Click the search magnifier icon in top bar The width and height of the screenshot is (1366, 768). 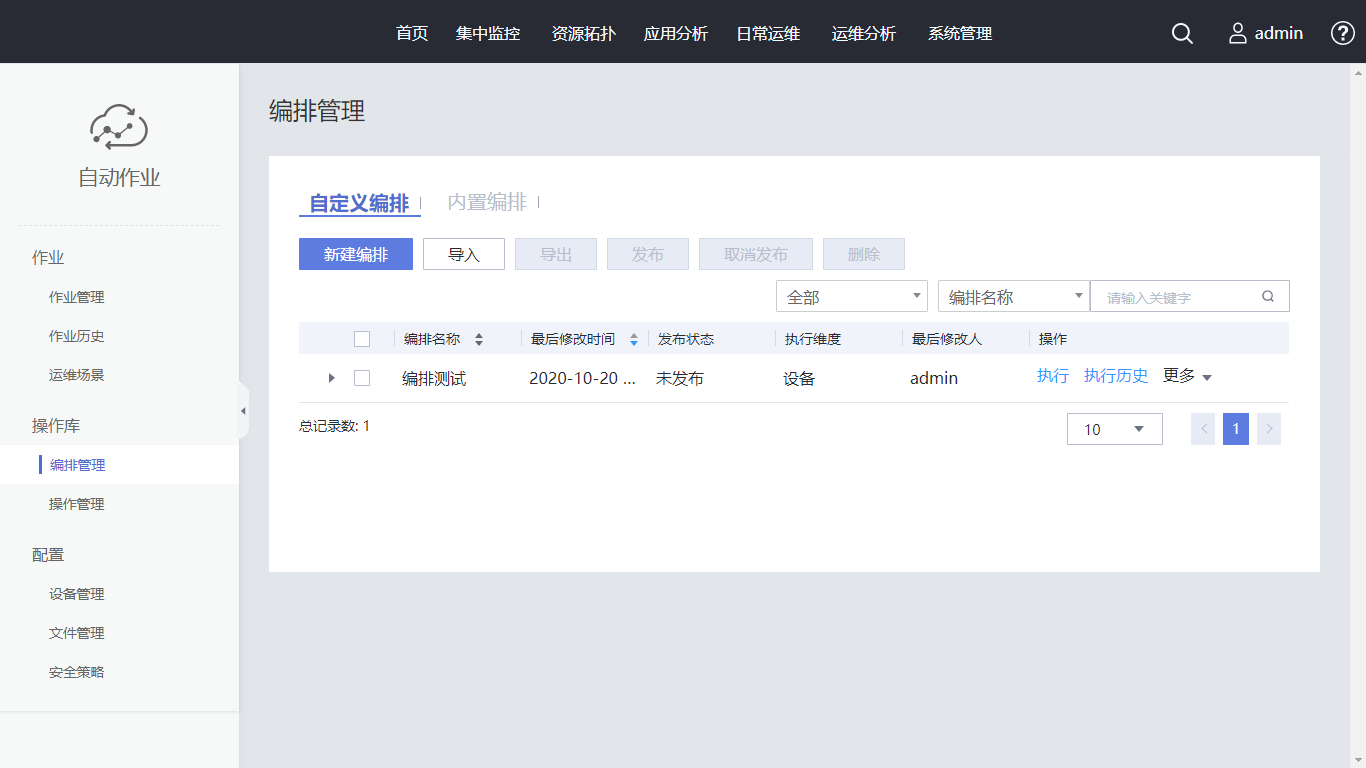pyautogui.click(x=1182, y=34)
